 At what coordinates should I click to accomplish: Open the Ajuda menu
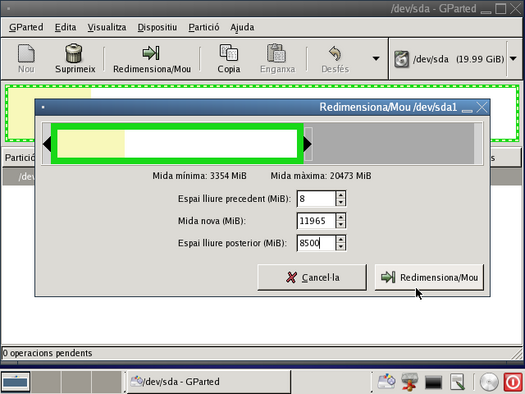[x=242, y=27]
